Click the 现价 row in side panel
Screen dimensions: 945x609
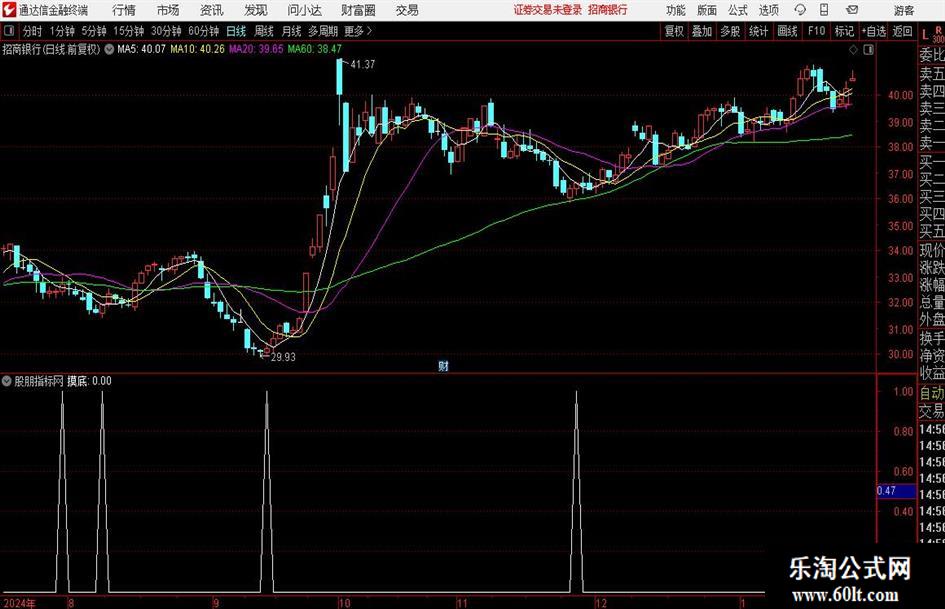coord(932,250)
